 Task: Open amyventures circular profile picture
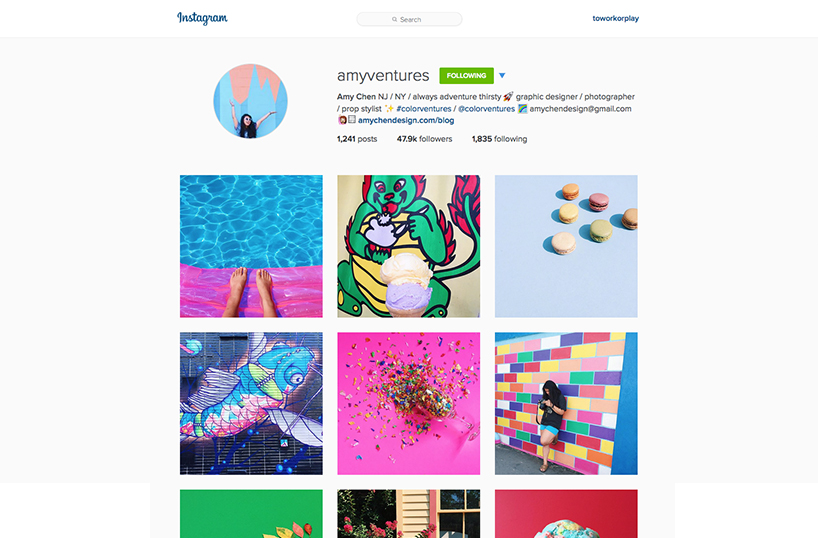(x=250, y=101)
